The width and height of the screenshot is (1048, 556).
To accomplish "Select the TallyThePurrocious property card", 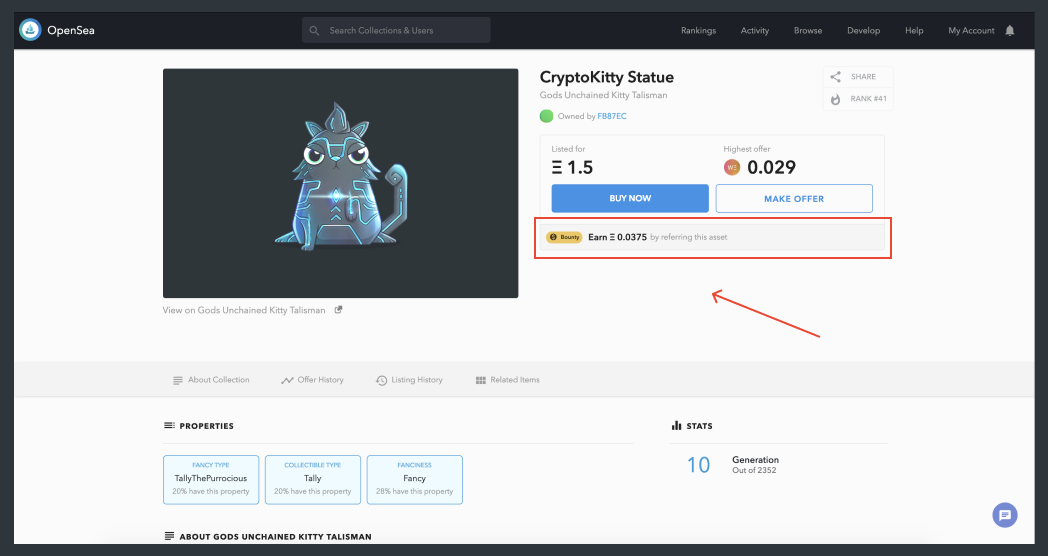I will (211, 480).
